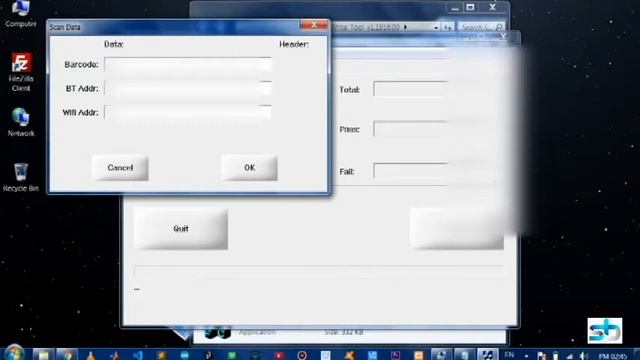This screenshot has width=640, height=360.
Task: Open Visual Studio Code taskbar icon
Action: click(x=138, y=355)
